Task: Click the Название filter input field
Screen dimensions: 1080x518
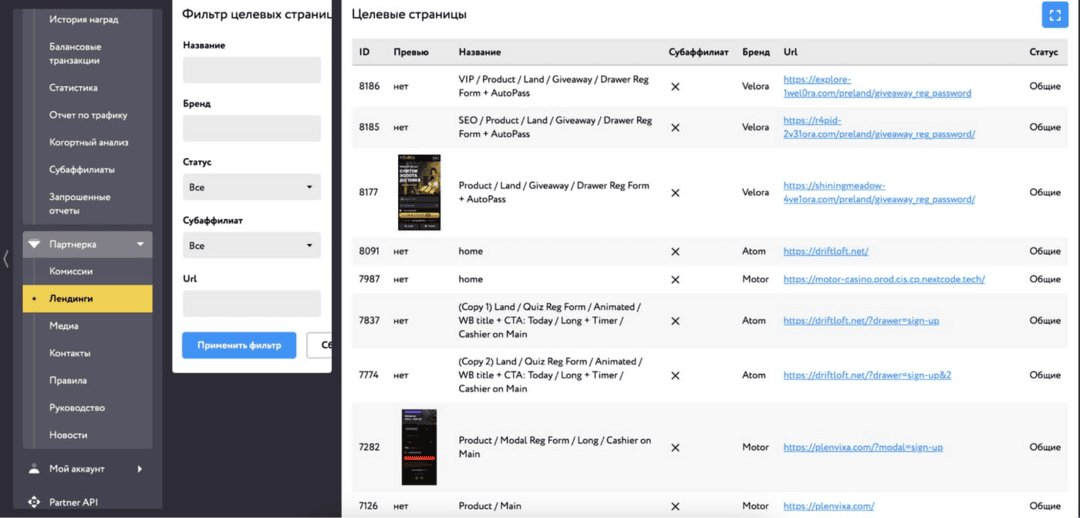Action: pos(252,70)
